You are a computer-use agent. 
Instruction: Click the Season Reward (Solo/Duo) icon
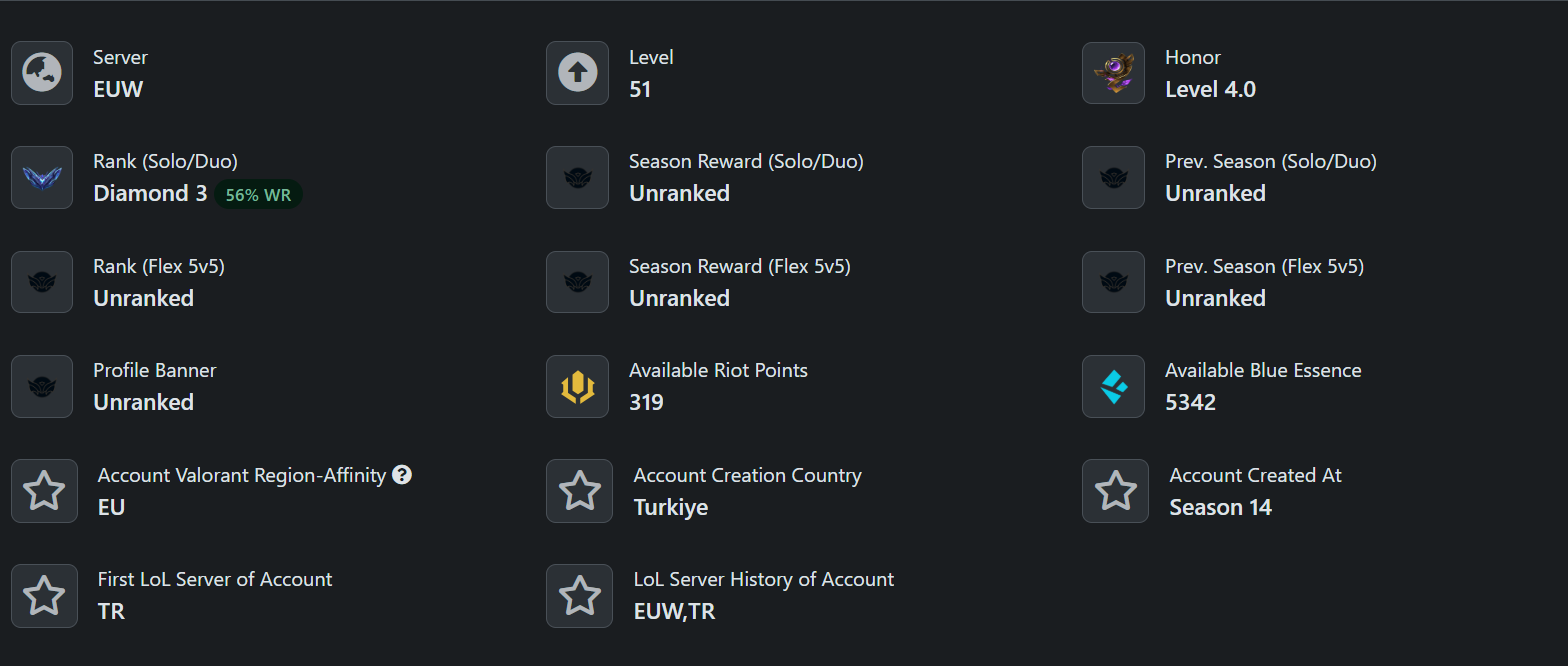pyautogui.click(x=577, y=178)
